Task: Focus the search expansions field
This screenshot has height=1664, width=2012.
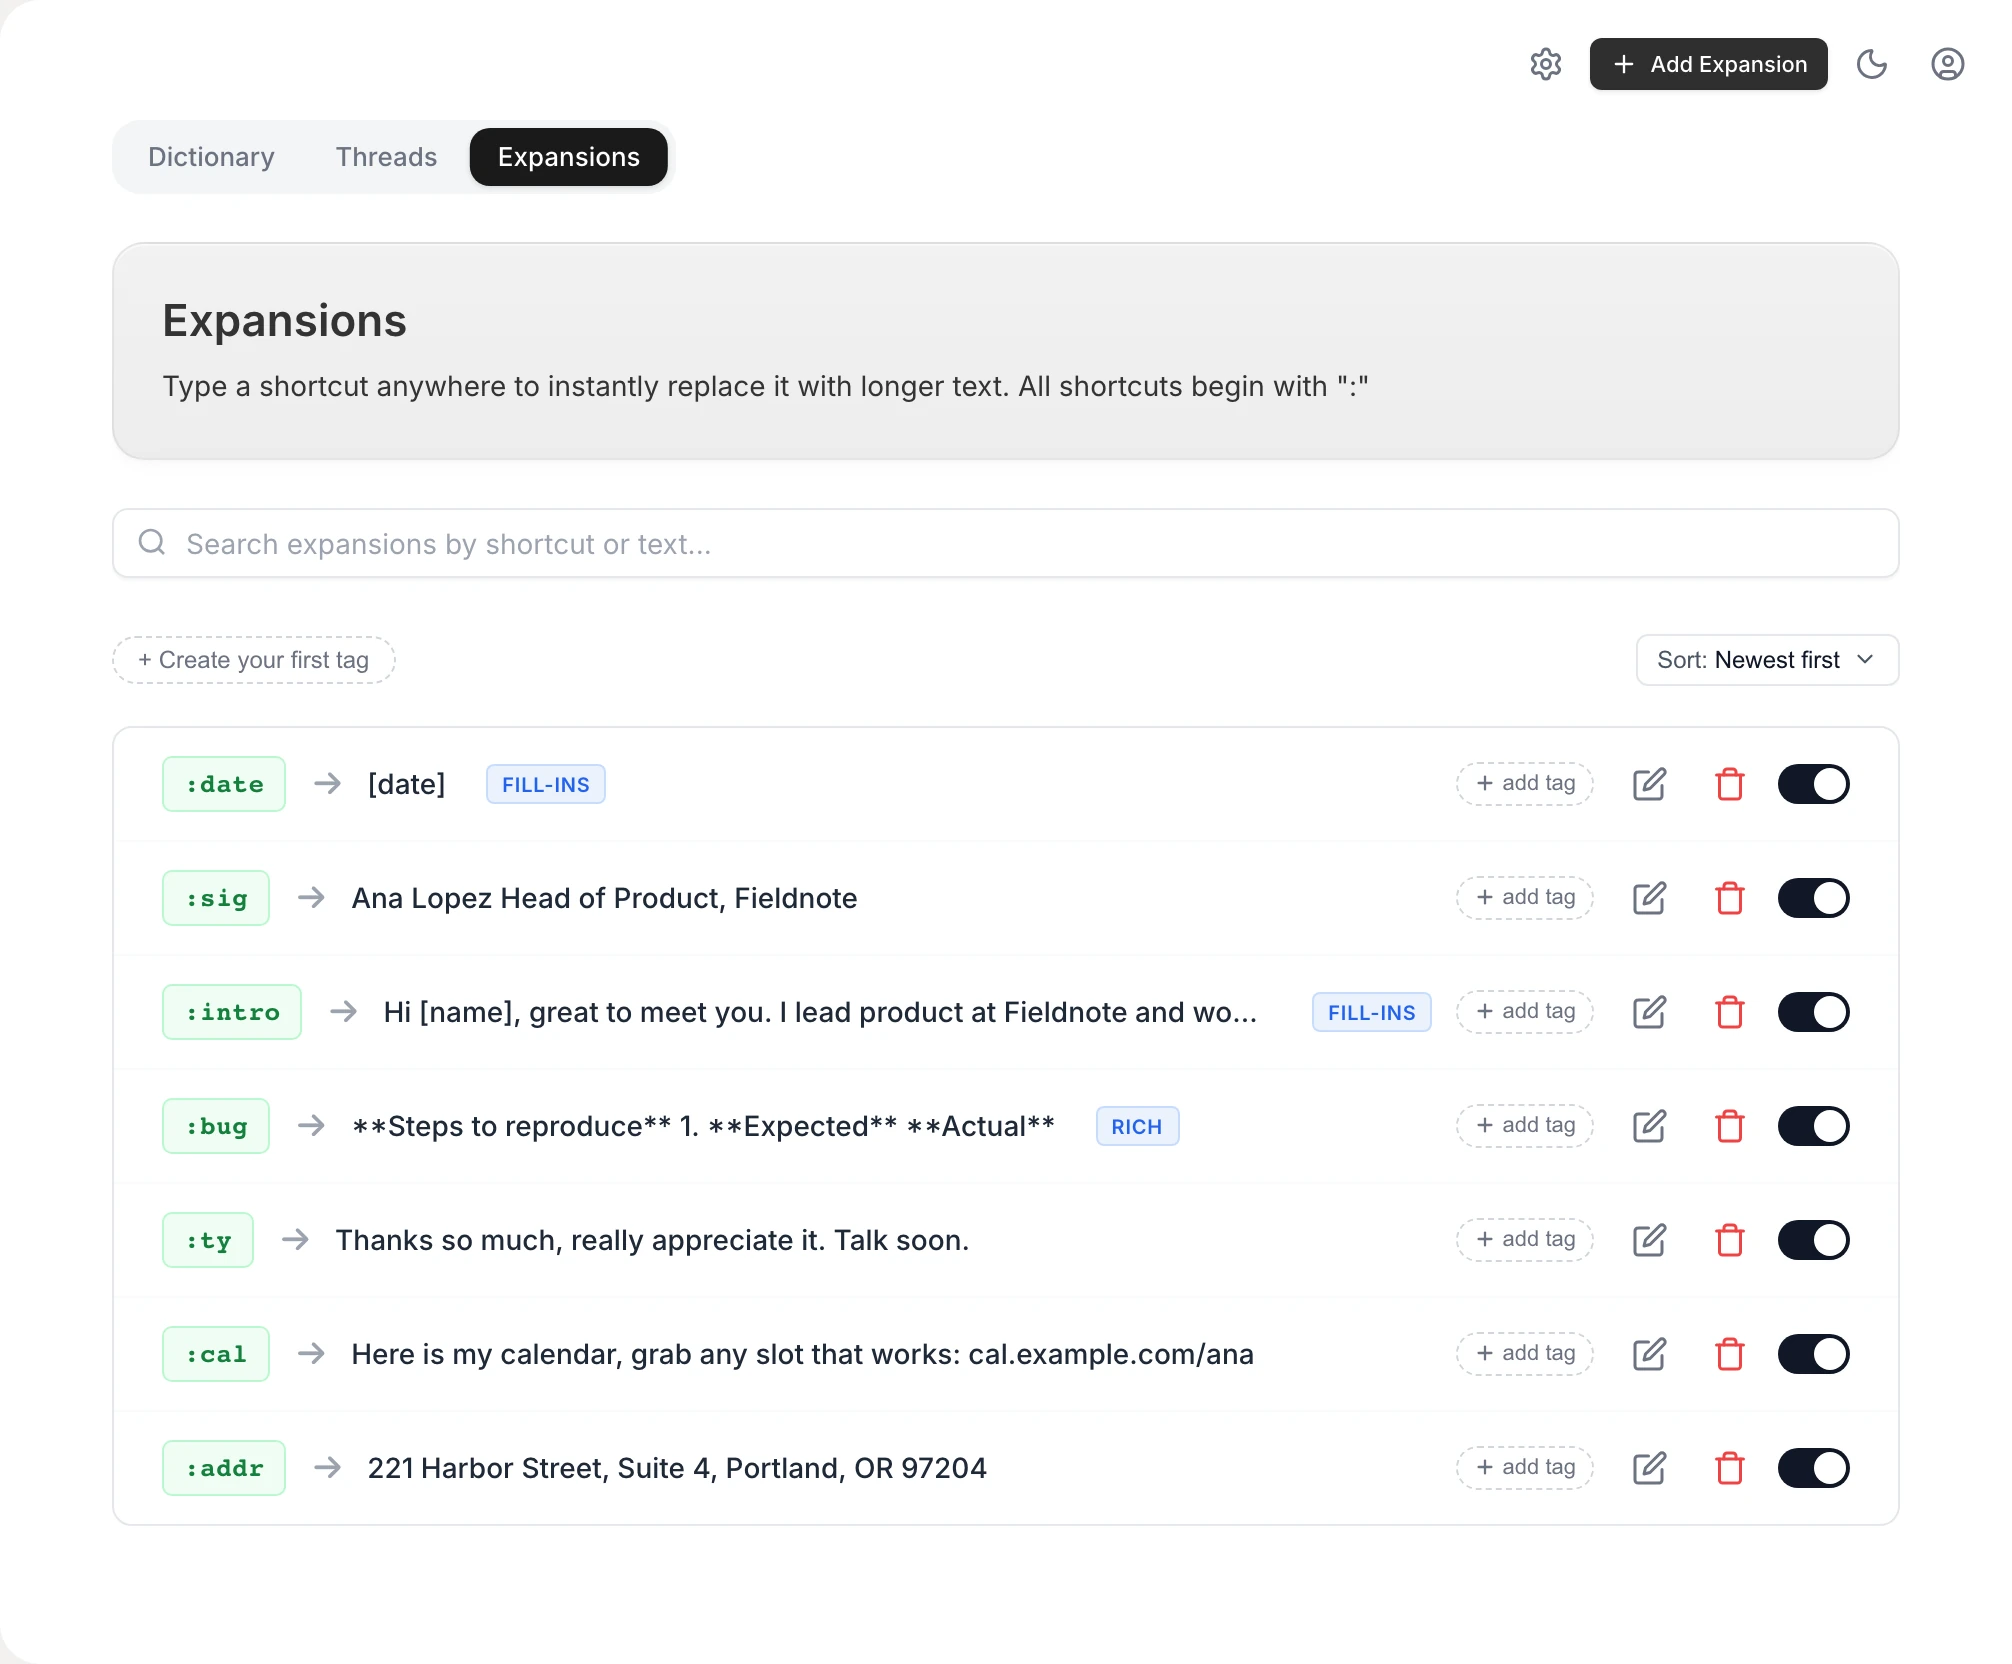Action: pyautogui.click(x=1005, y=543)
